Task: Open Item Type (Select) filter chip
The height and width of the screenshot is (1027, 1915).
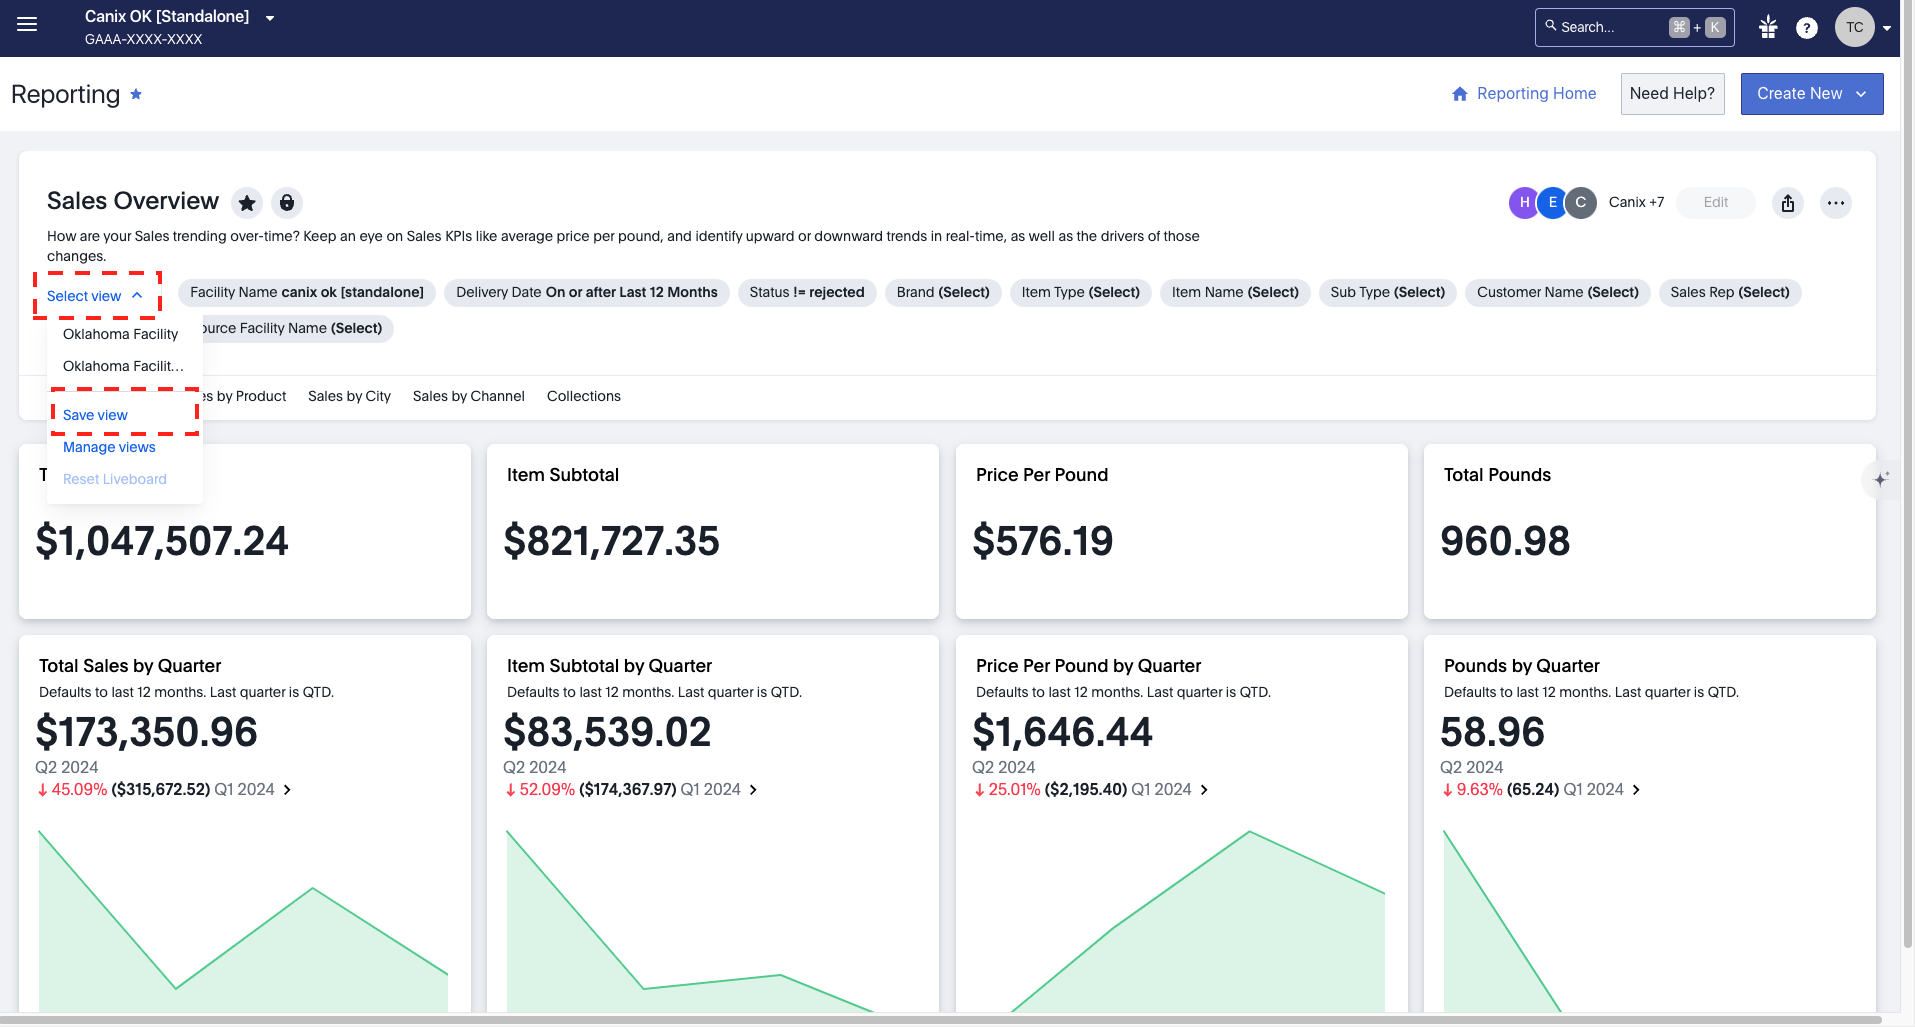Action: pyautogui.click(x=1081, y=292)
